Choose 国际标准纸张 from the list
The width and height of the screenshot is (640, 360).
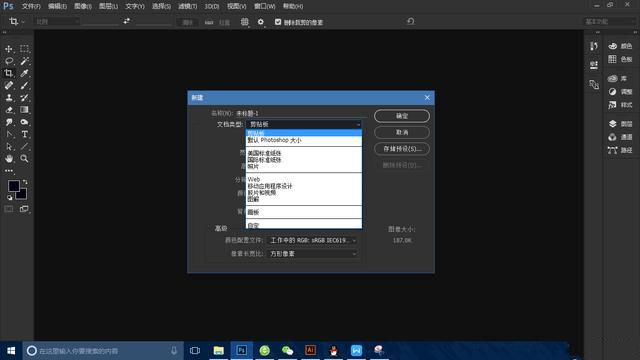304,160
